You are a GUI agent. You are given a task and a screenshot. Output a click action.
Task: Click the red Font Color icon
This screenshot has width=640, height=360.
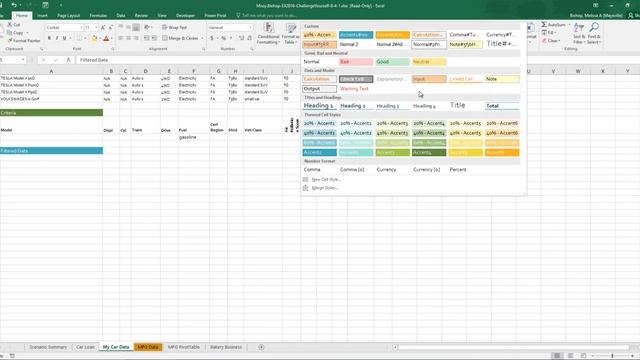tap(106, 38)
